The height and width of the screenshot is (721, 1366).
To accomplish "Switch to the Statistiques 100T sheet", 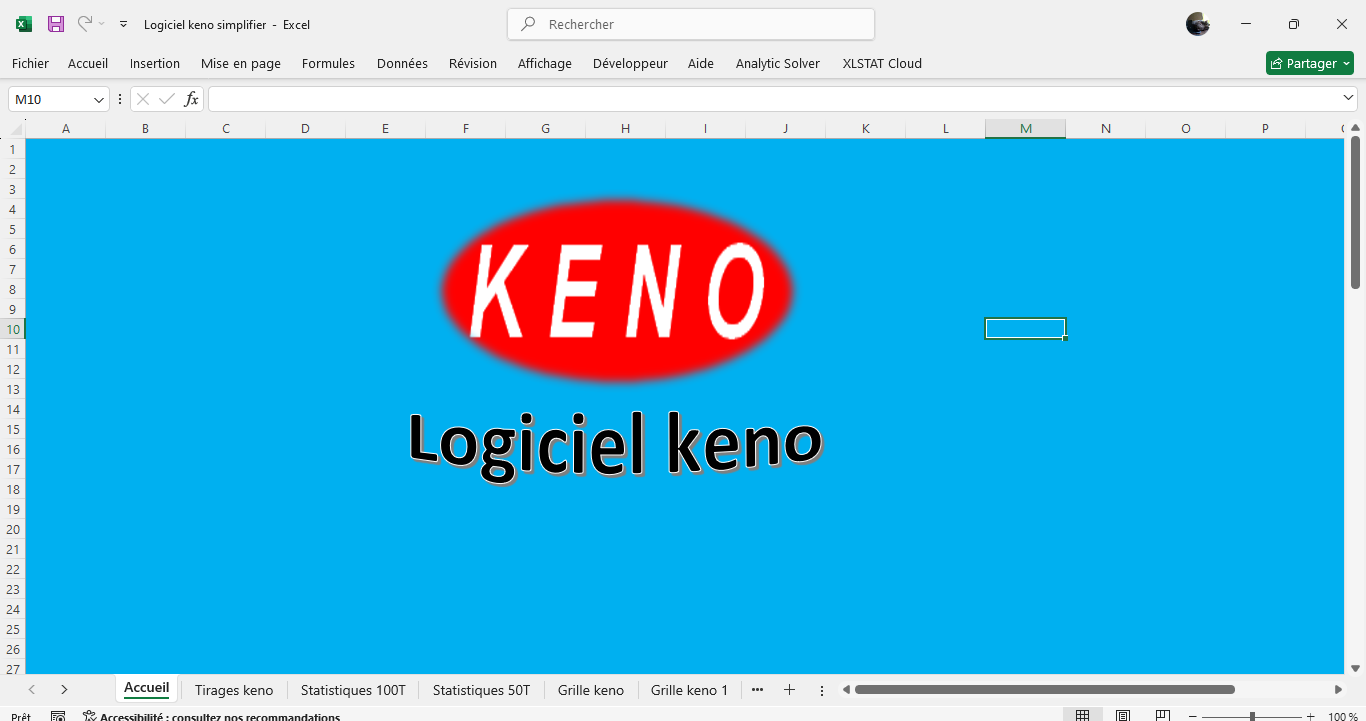I will coord(353,690).
